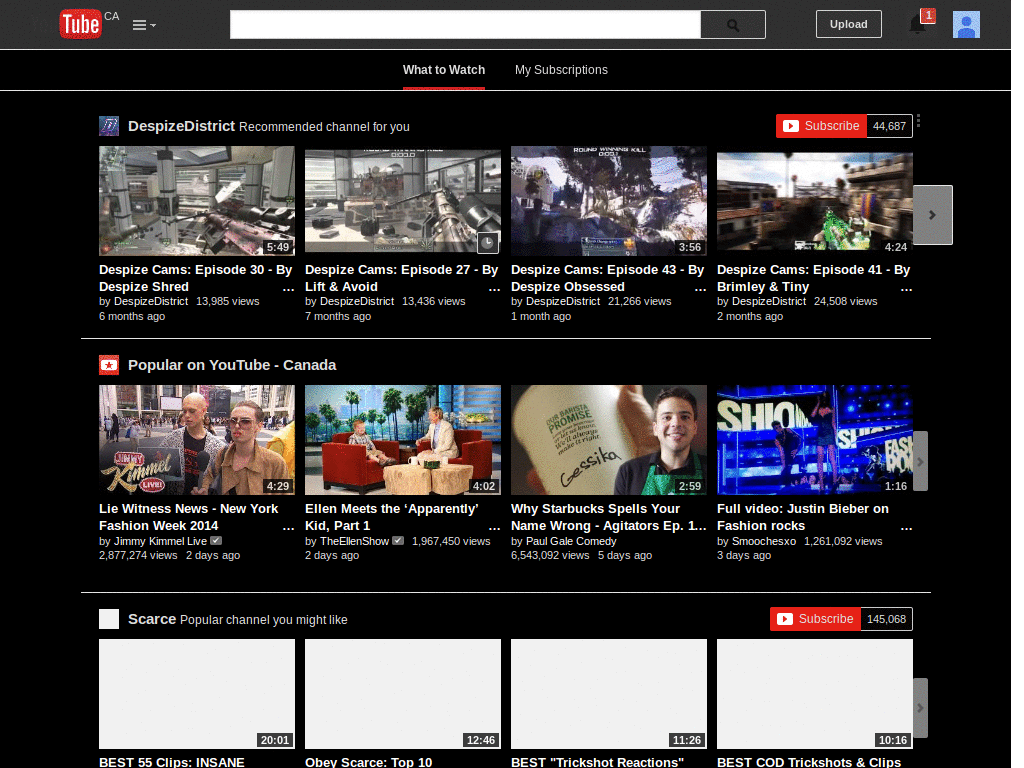
Task: Open DespizeDistrict shelf options dots
Action: (x=918, y=121)
